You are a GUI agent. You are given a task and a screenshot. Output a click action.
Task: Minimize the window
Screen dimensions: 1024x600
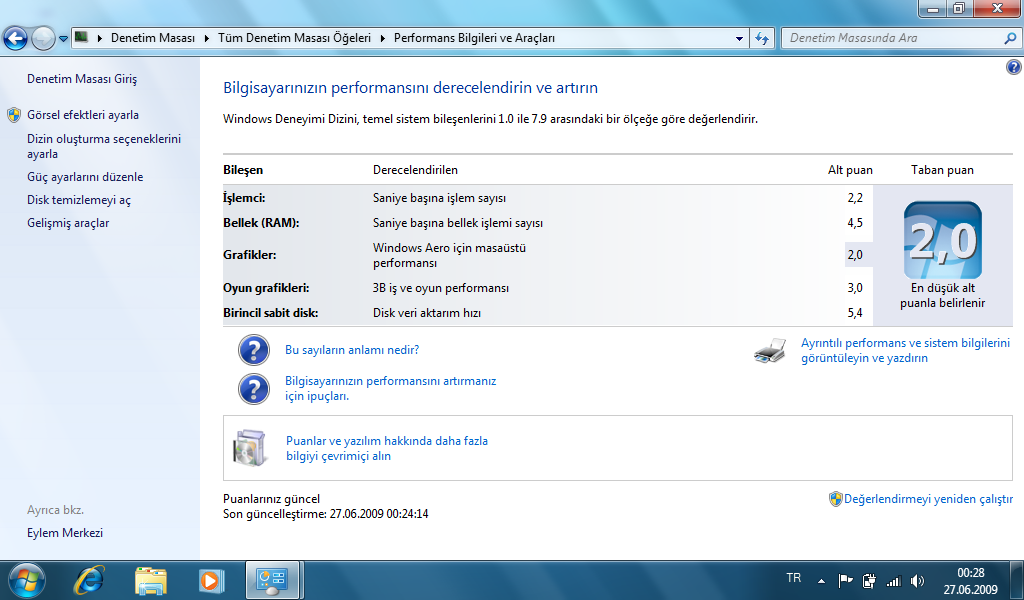(x=934, y=8)
